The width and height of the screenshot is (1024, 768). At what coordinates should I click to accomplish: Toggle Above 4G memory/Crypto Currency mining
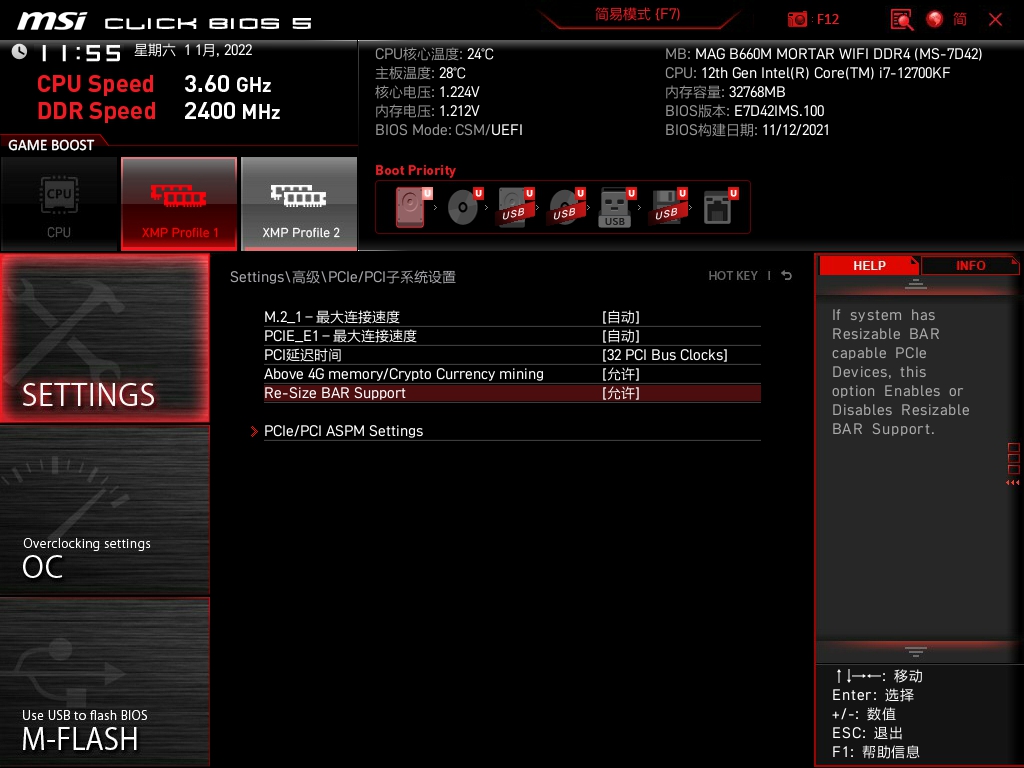(x=511, y=374)
